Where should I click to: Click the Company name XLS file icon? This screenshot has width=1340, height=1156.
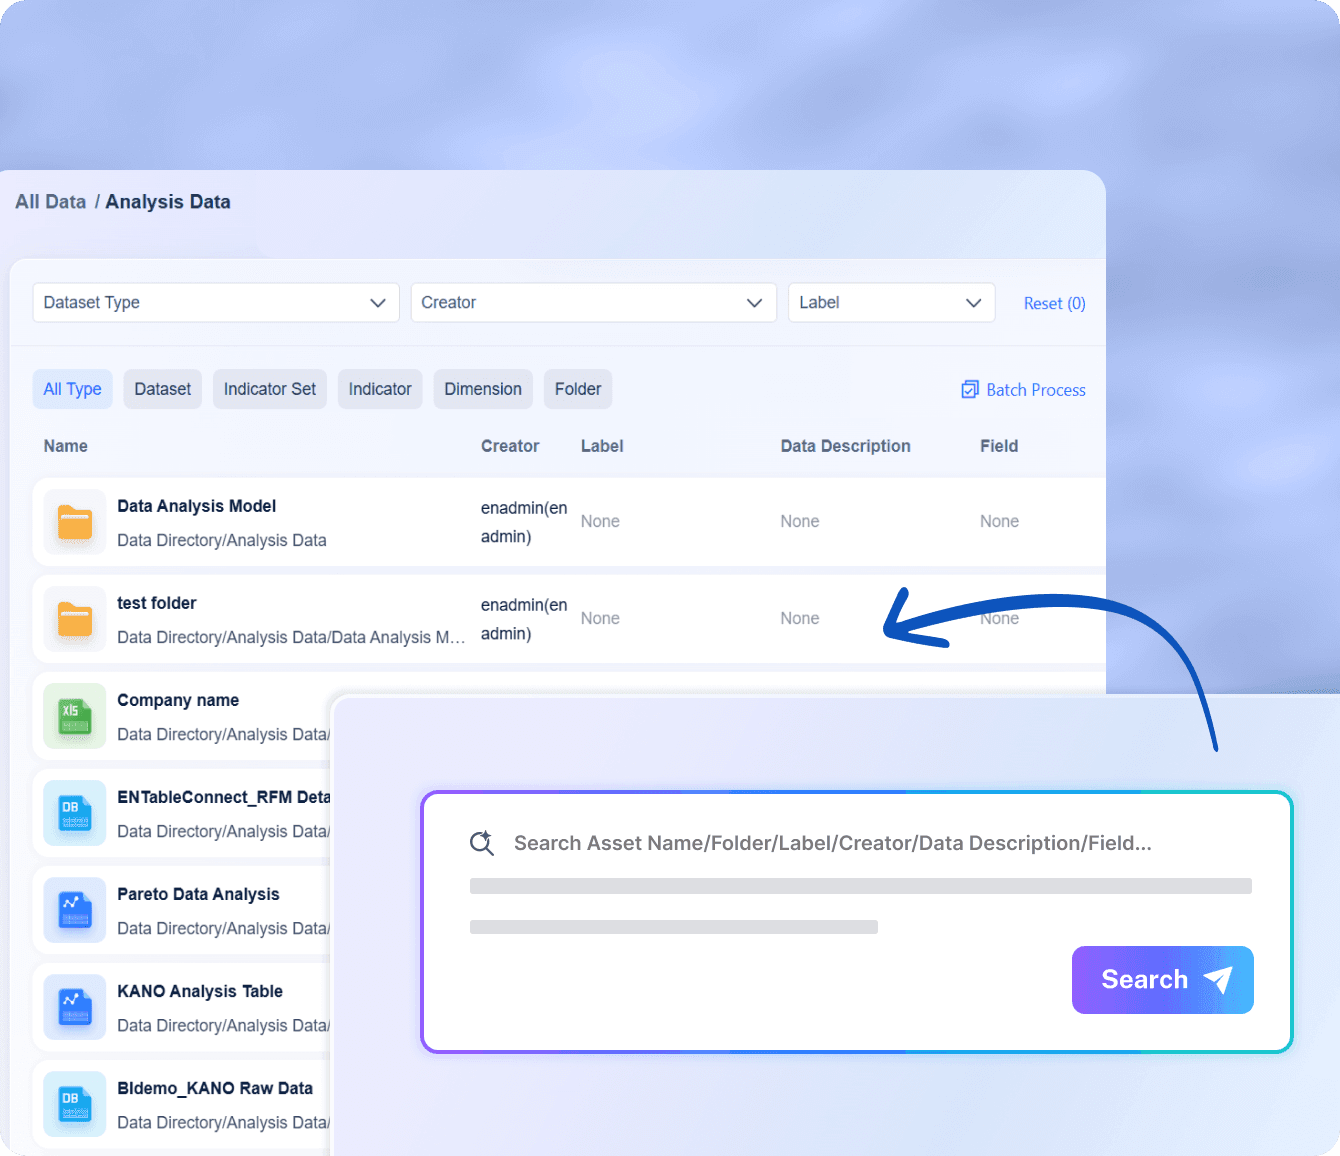coord(75,716)
